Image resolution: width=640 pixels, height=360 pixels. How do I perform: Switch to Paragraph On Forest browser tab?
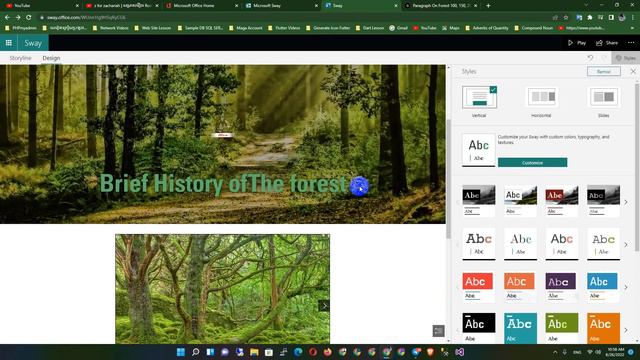tap(441, 6)
